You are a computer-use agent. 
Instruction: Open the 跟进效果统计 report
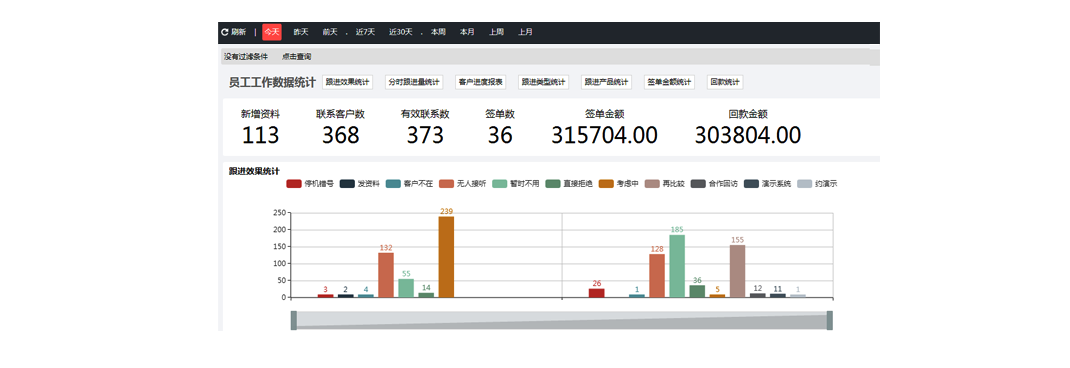pos(347,82)
